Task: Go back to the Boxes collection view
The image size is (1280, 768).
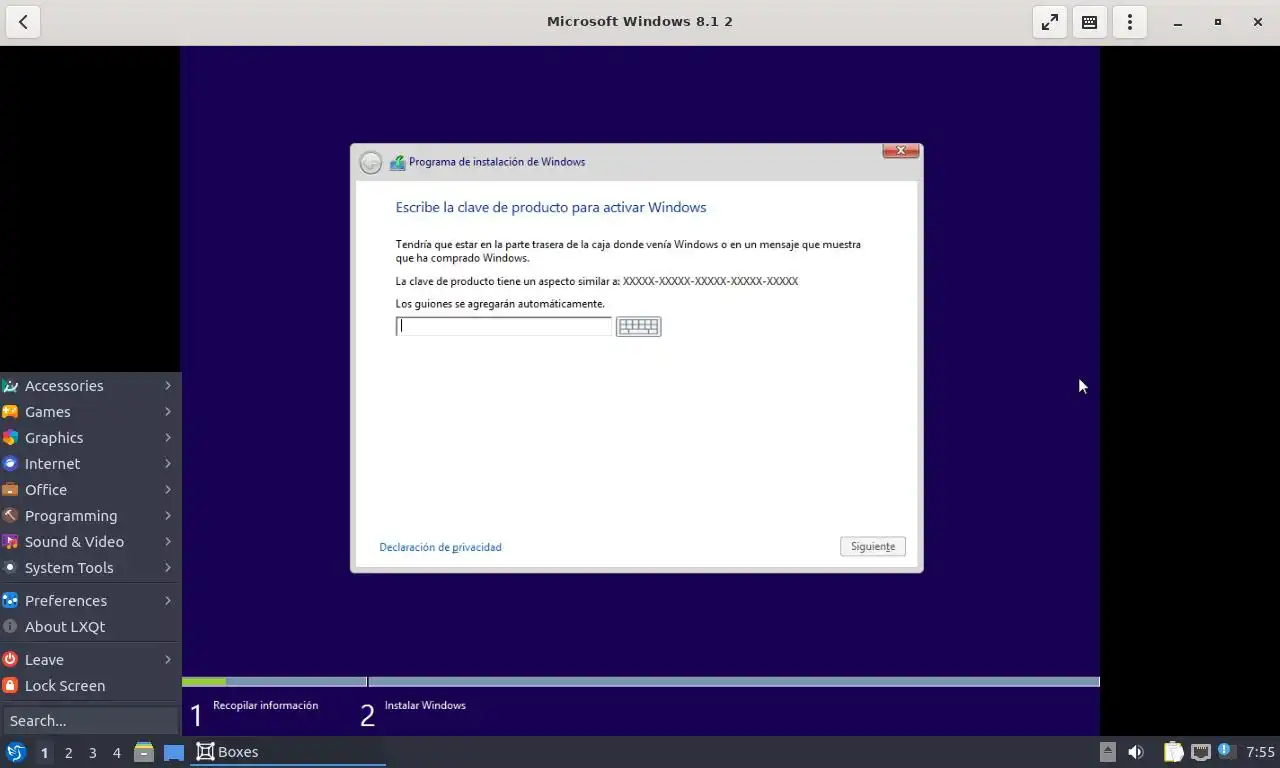Action: click(x=23, y=21)
